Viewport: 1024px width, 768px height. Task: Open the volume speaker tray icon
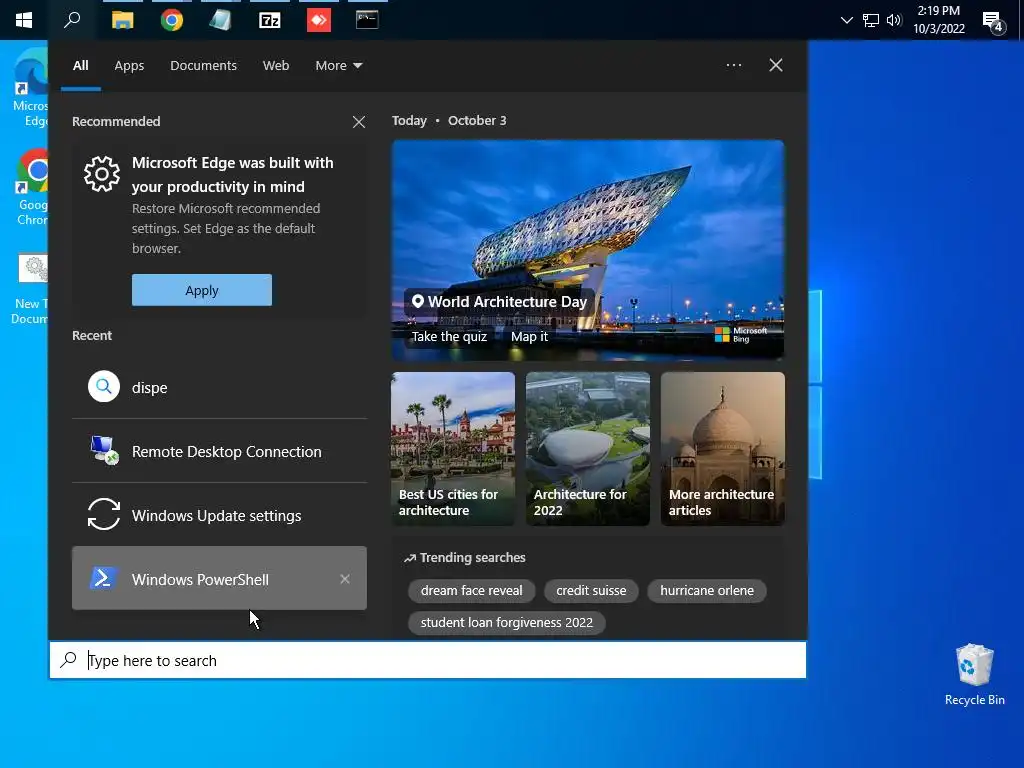coord(894,20)
